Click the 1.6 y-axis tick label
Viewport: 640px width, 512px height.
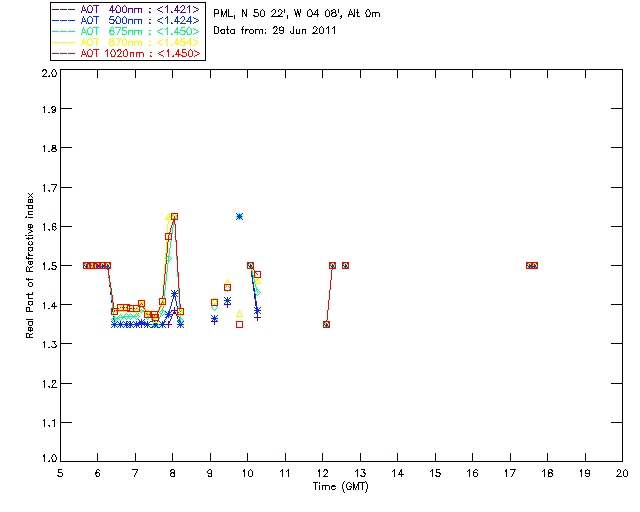pos(49,227)
